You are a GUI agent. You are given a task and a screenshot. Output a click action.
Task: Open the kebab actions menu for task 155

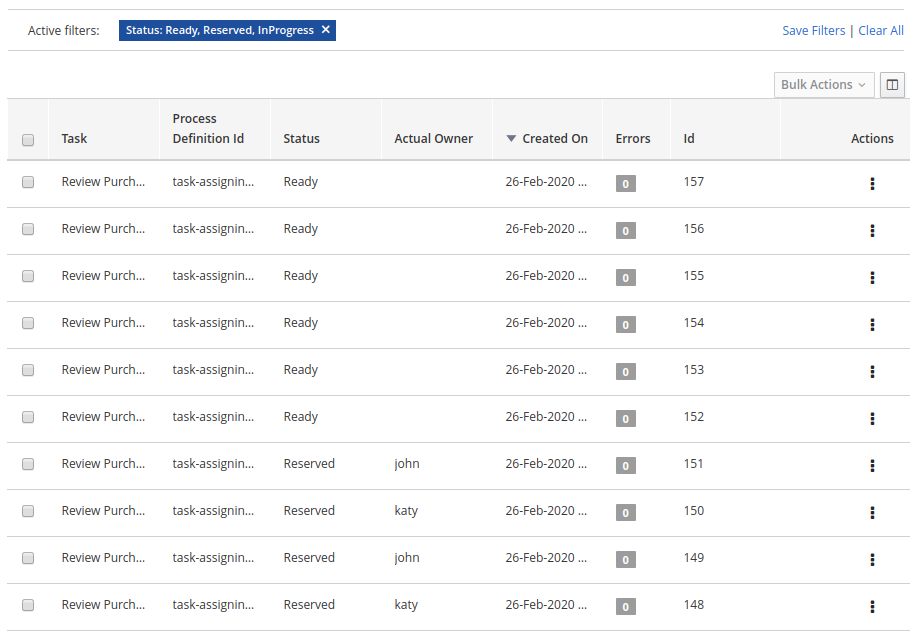coord(872,278)
